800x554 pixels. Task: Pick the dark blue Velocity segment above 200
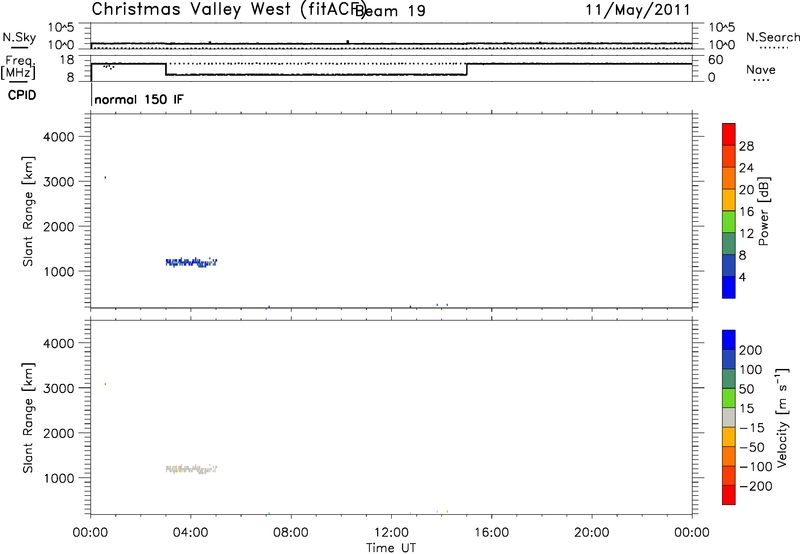[729, 340]
